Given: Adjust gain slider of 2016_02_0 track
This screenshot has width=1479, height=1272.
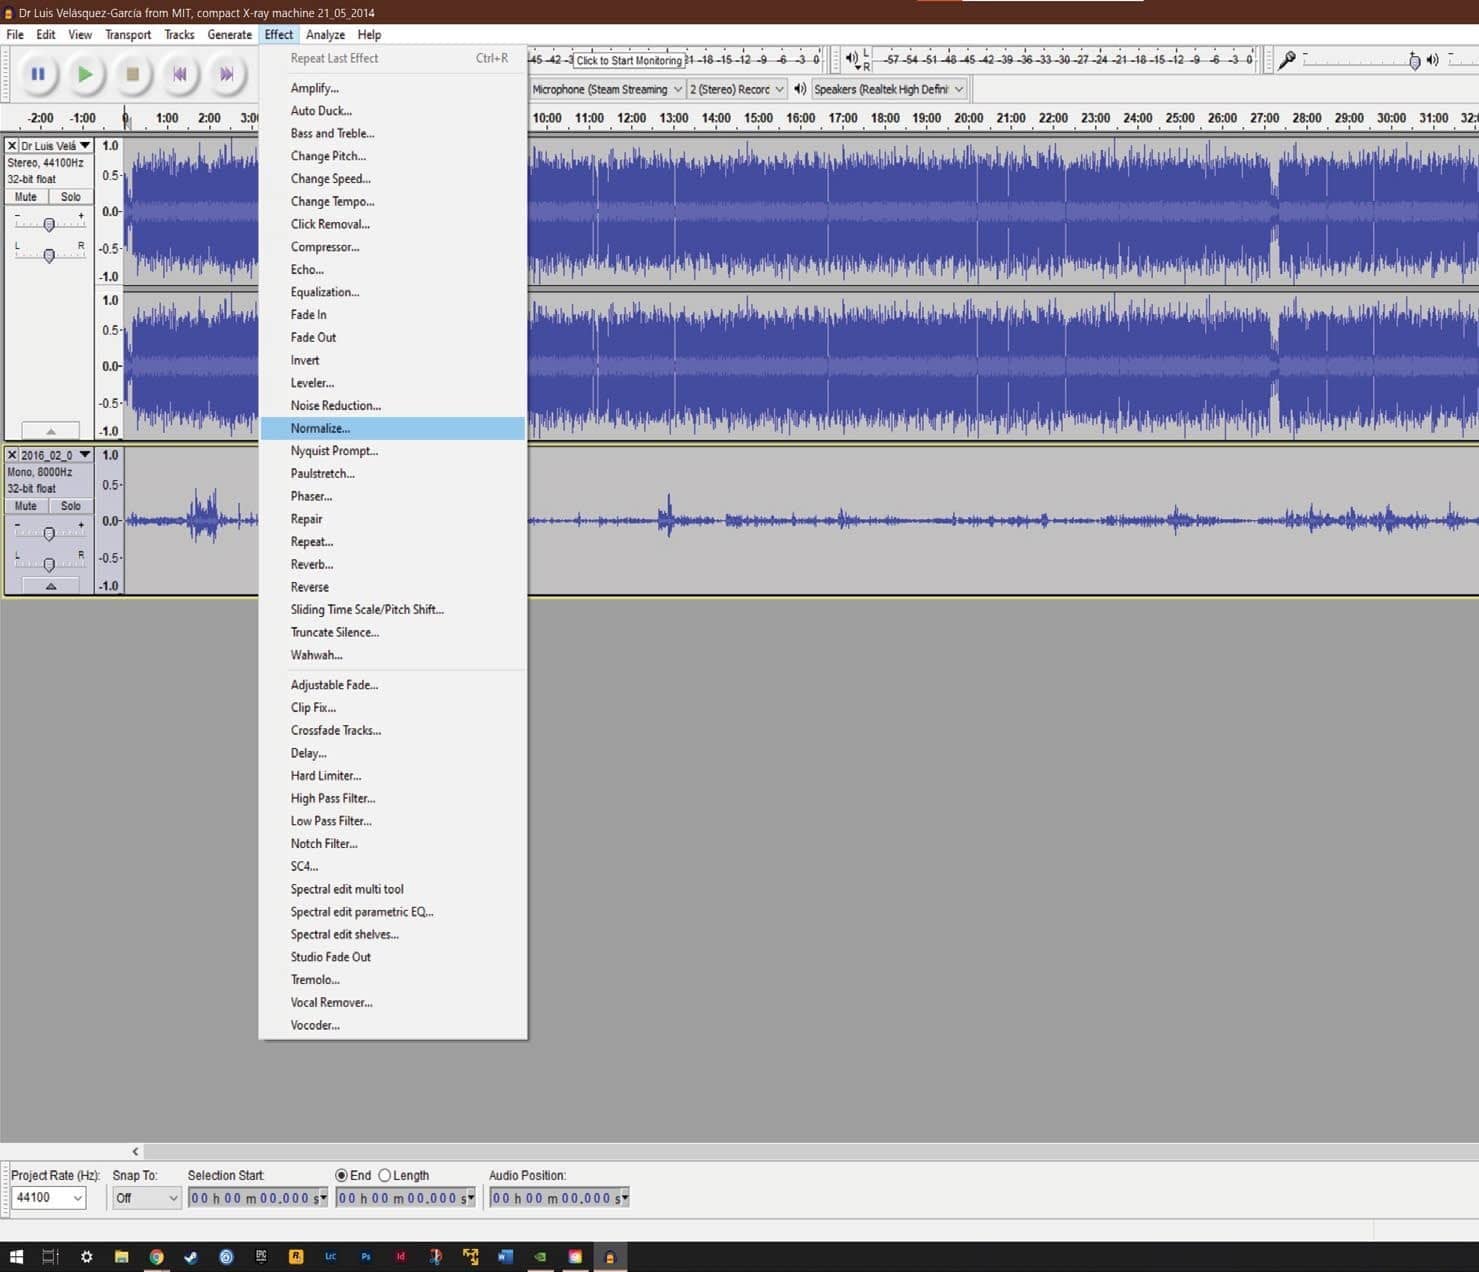Looking at the screenshot, I should click(x=49, y=533).
